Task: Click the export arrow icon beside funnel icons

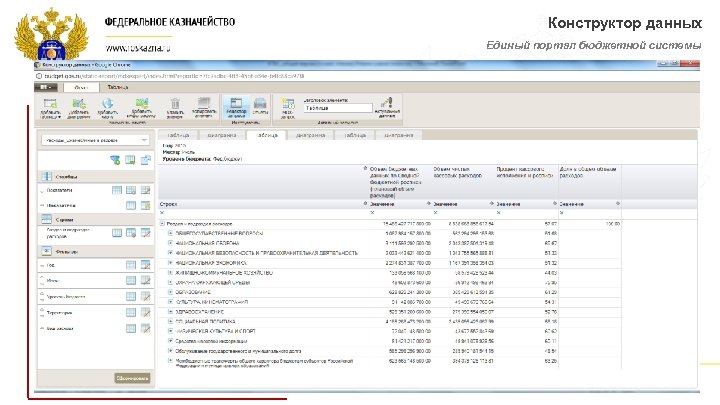Action: pyautogui.click(x=146, y=160)
